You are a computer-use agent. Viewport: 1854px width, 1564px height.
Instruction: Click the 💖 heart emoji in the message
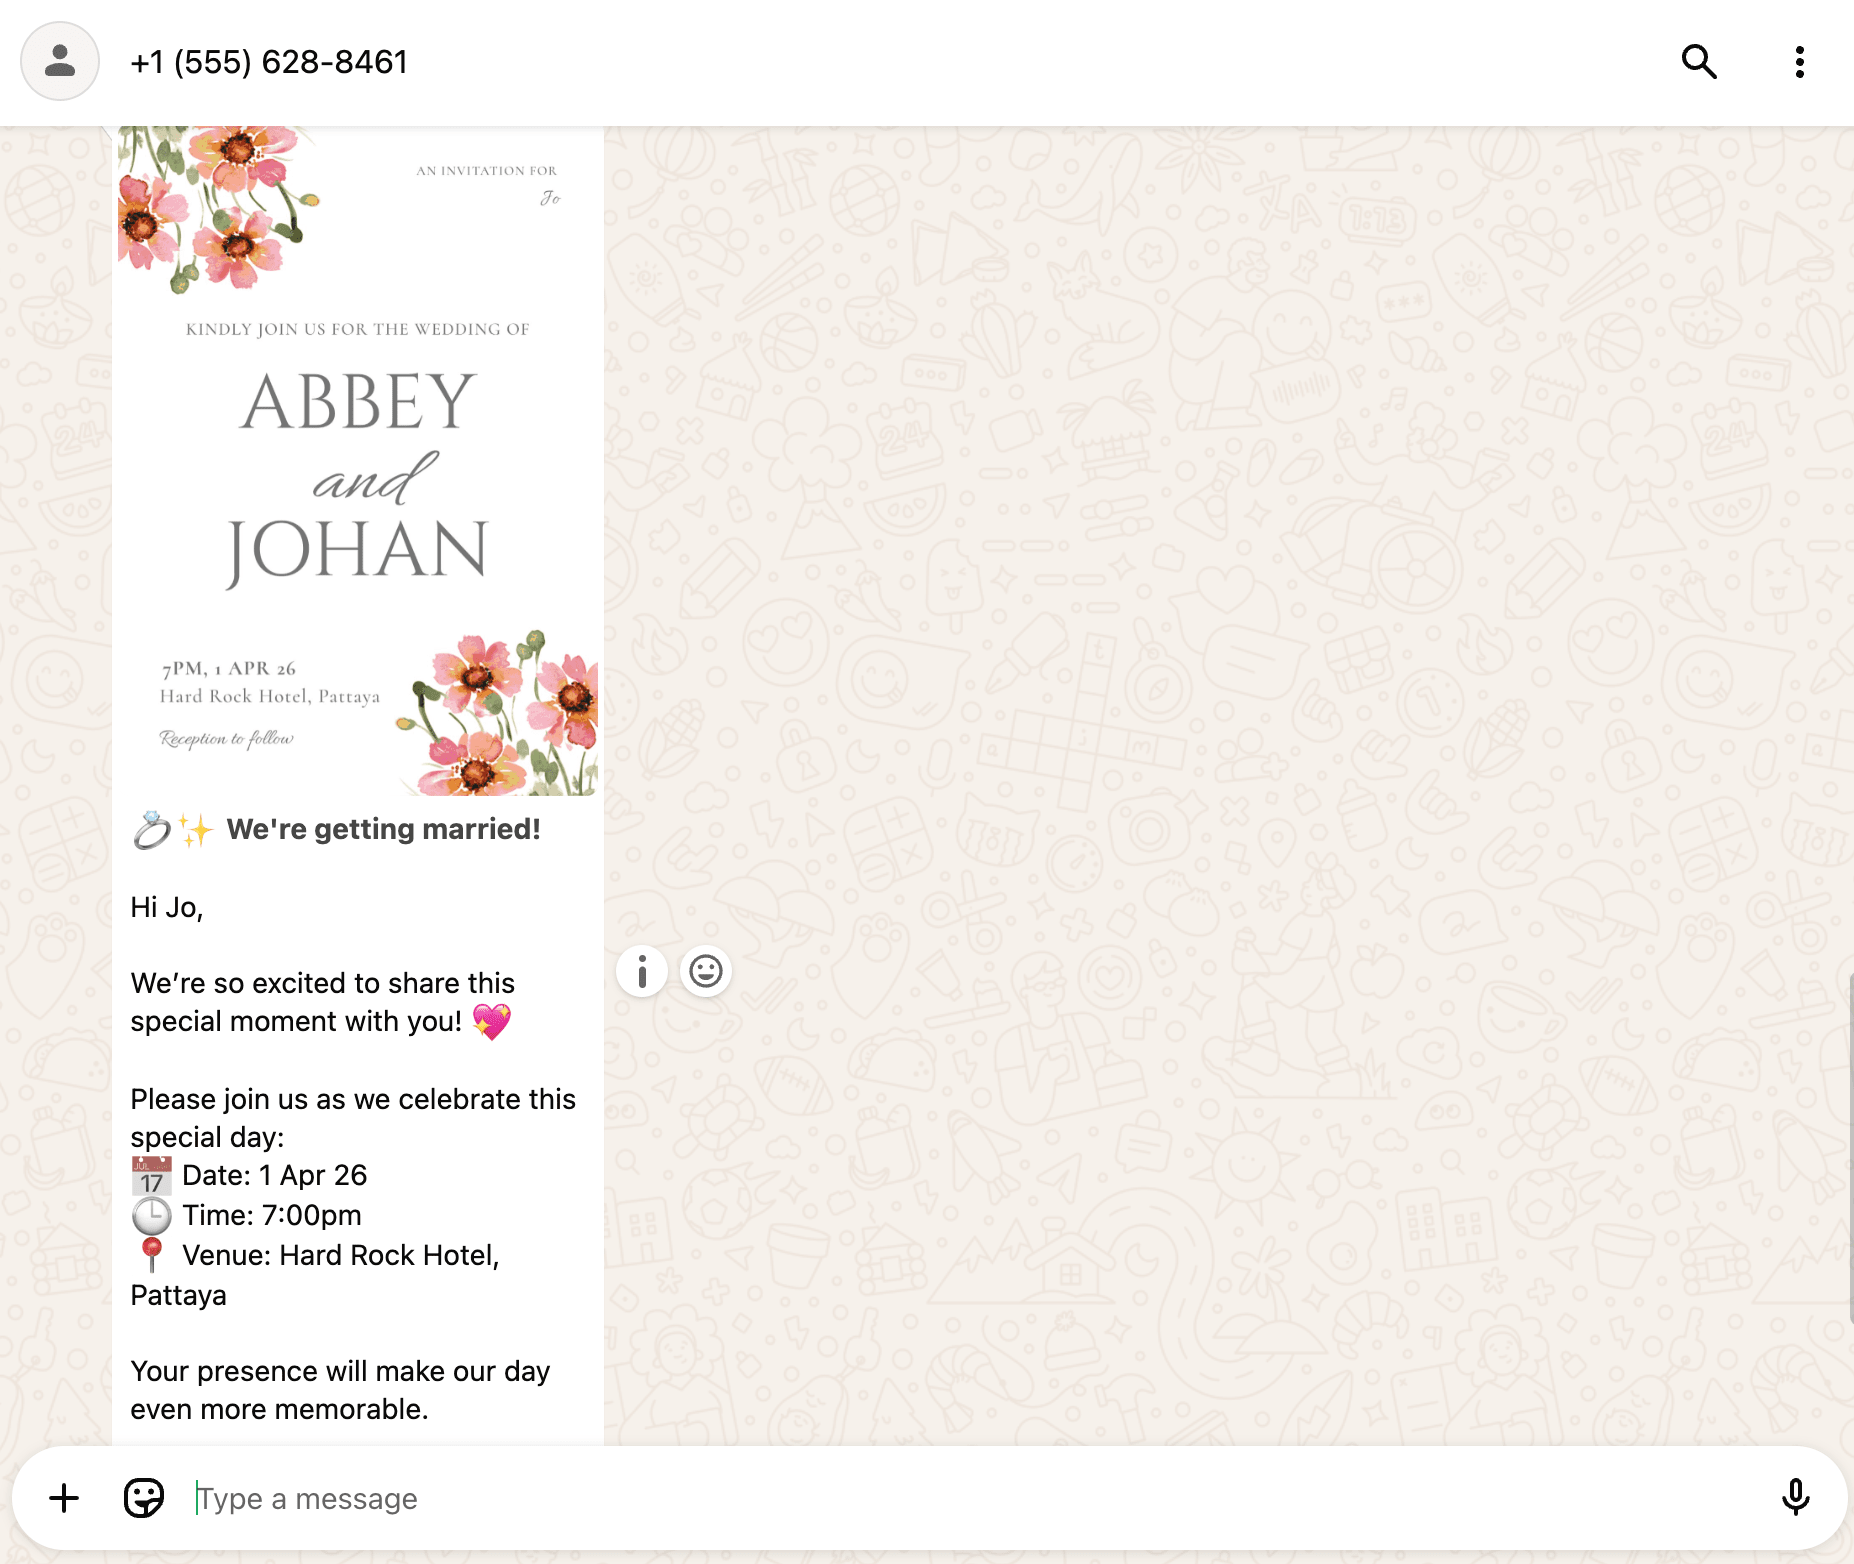point(492,1021)
